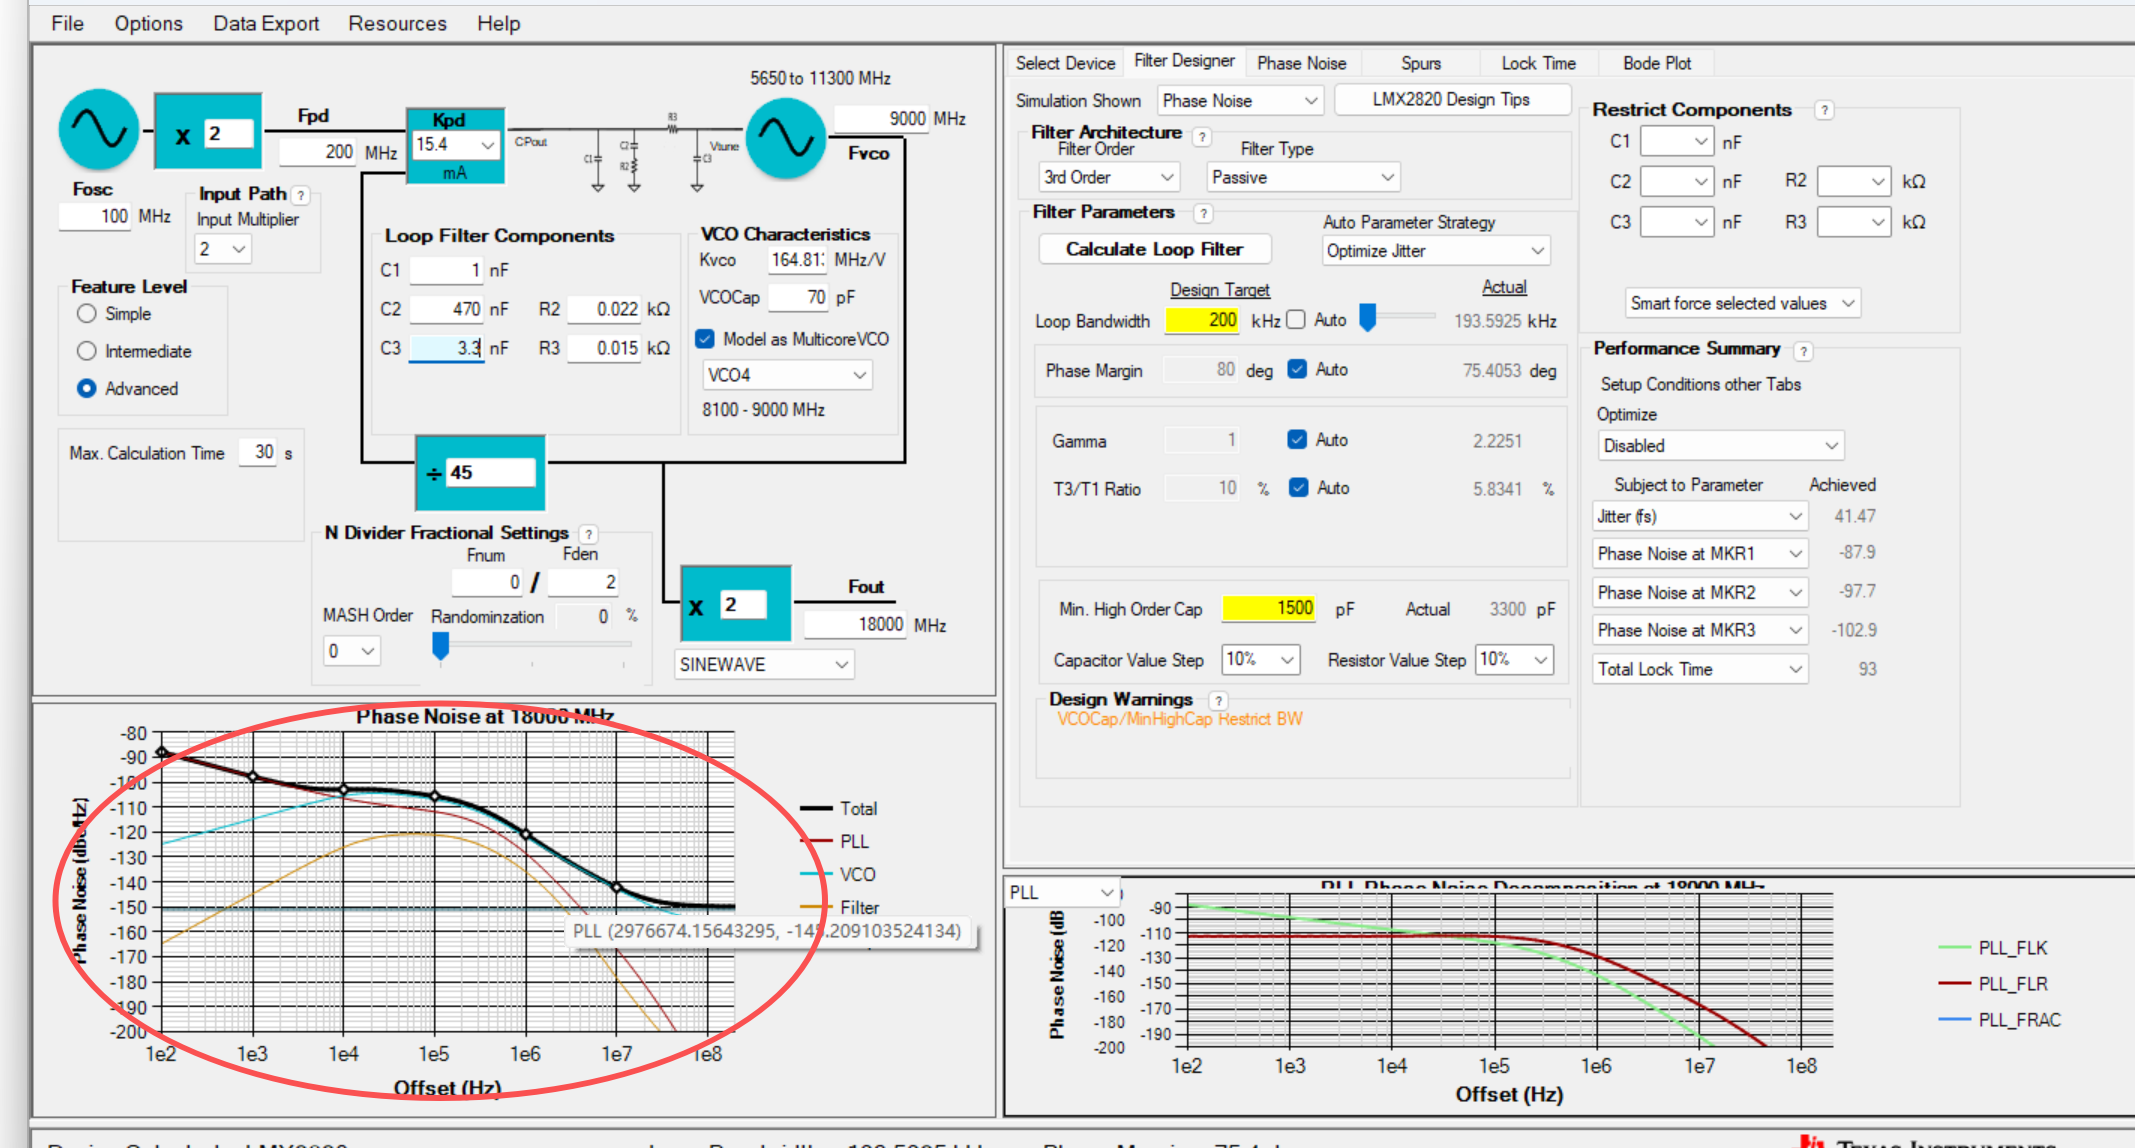Screen dimensions: 2135x1148
Task: Open the Filter Order dropdown
Action: point(1108,177)
